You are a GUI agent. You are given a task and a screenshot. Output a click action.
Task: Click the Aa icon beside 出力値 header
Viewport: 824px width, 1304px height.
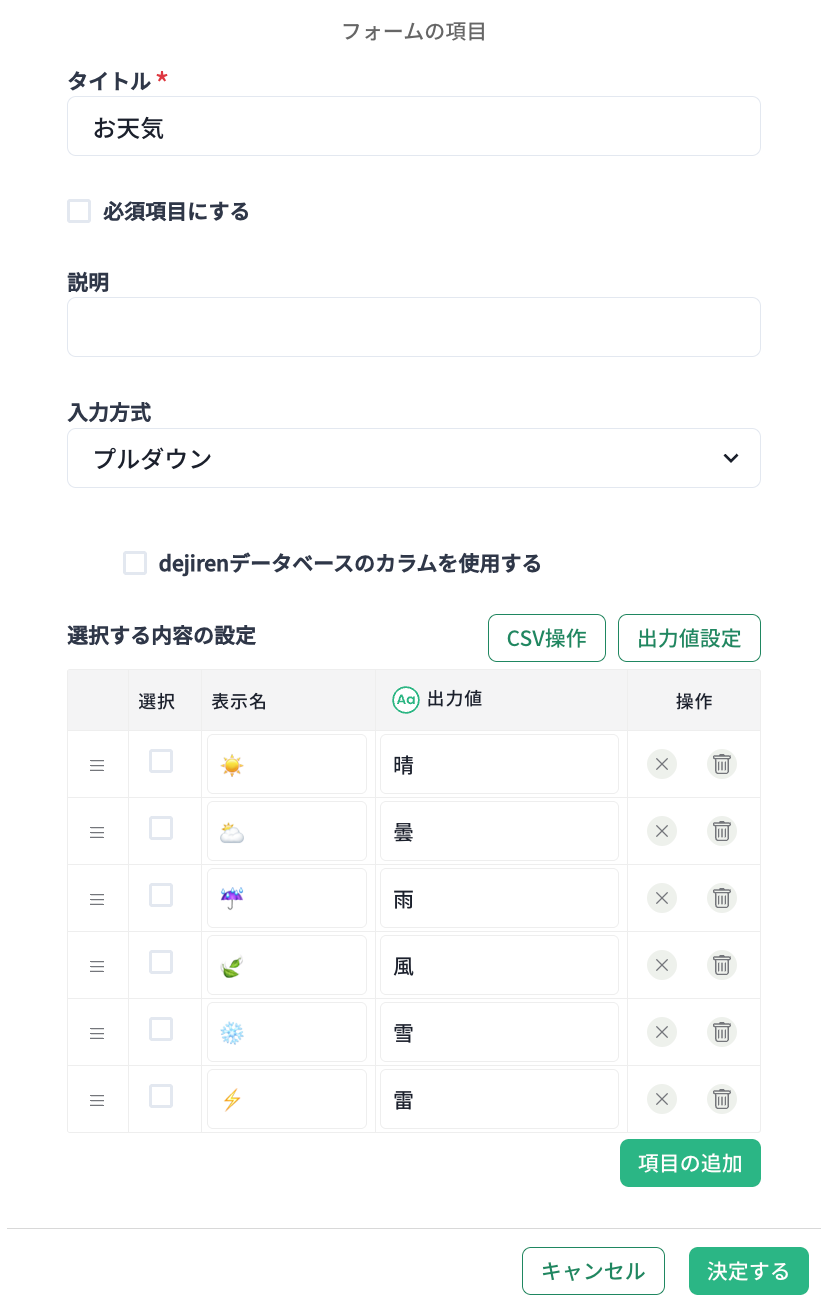point(405,700)
